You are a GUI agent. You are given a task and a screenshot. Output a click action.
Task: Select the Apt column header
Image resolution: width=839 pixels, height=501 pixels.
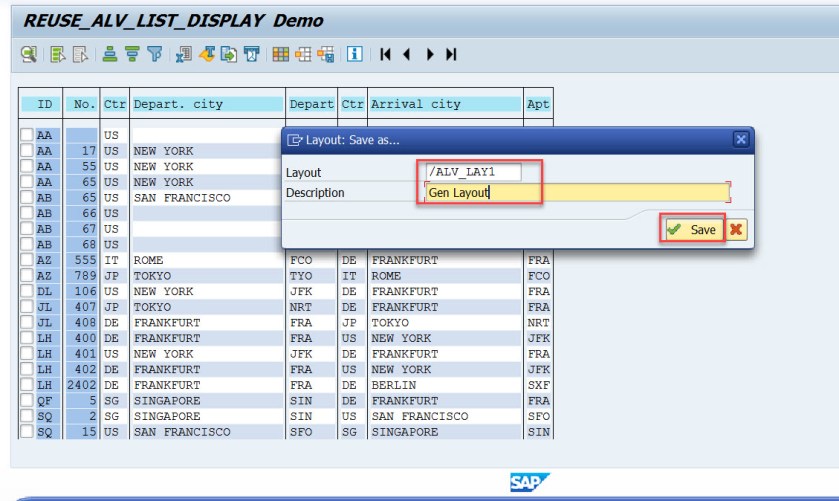[538, 104]
